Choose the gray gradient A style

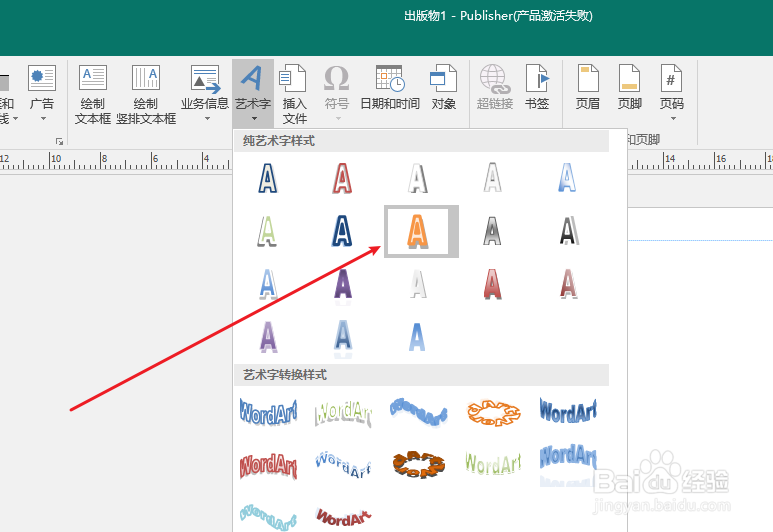click(492, 231)
